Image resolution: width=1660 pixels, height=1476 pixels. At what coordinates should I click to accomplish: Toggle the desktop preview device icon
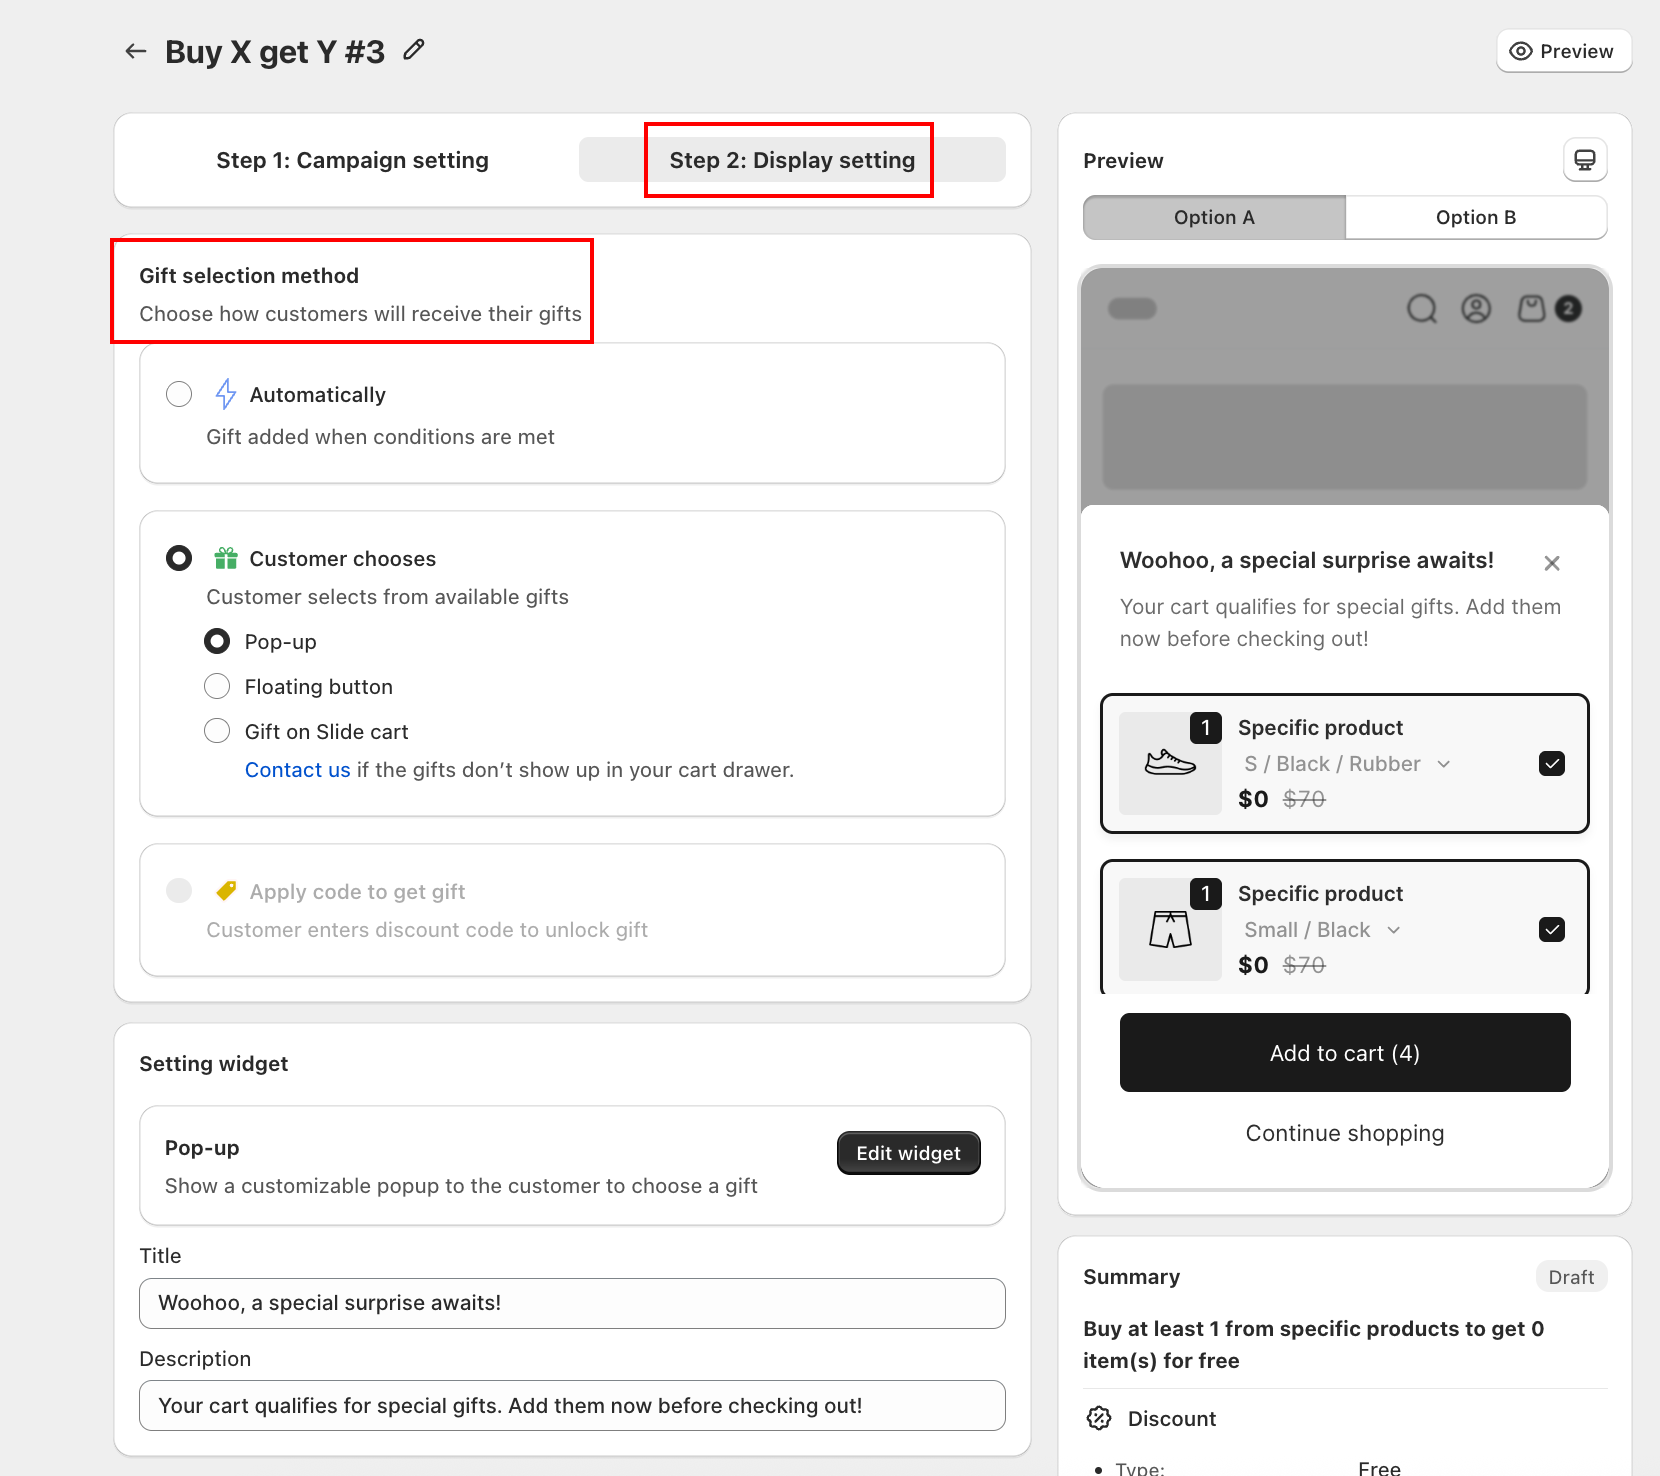(x=1585, y=160)
